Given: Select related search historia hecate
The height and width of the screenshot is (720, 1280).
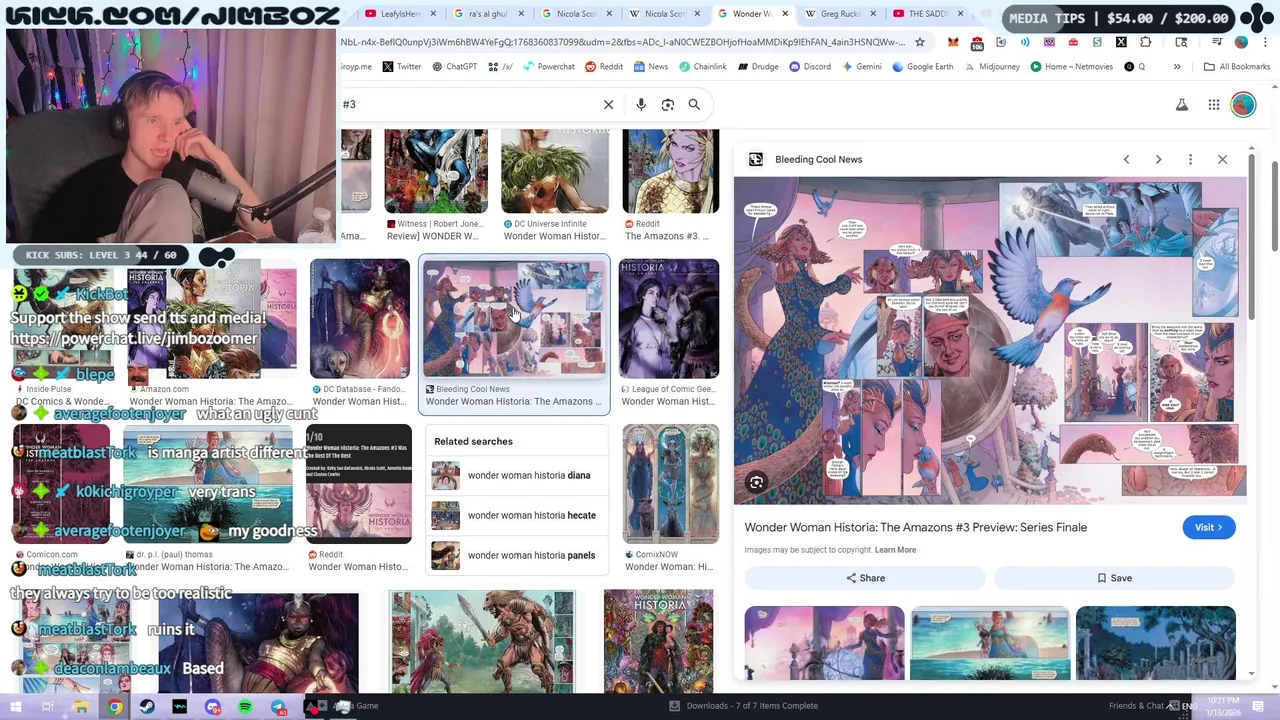Looking at the screenshot, I should coord(518,515).
